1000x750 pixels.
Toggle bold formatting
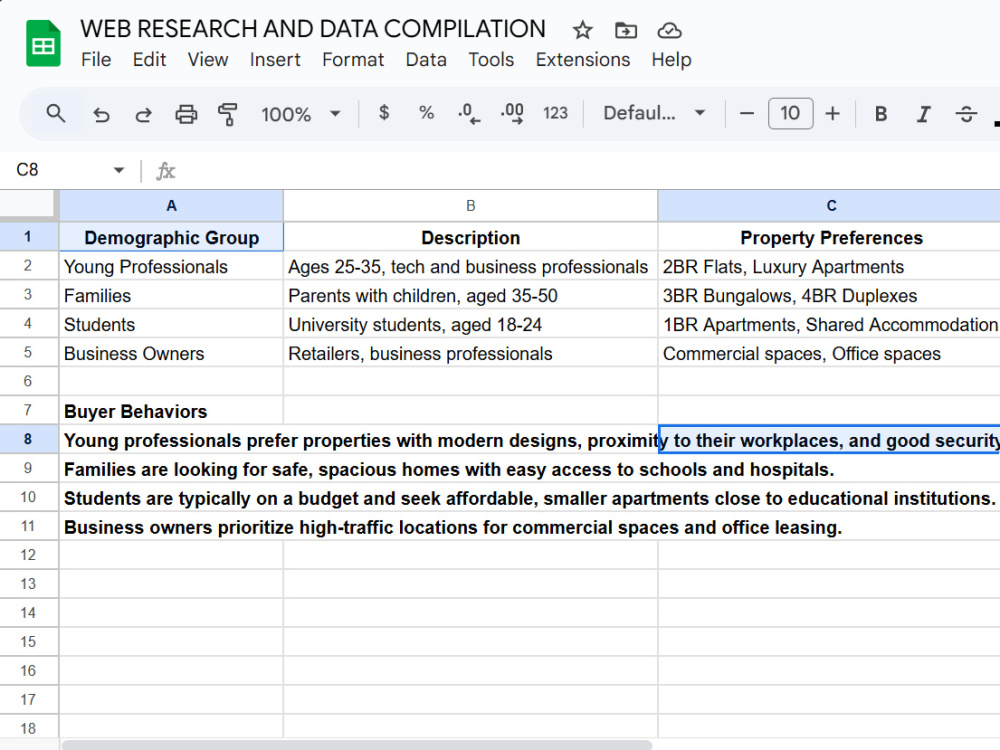tap(881, 114)
